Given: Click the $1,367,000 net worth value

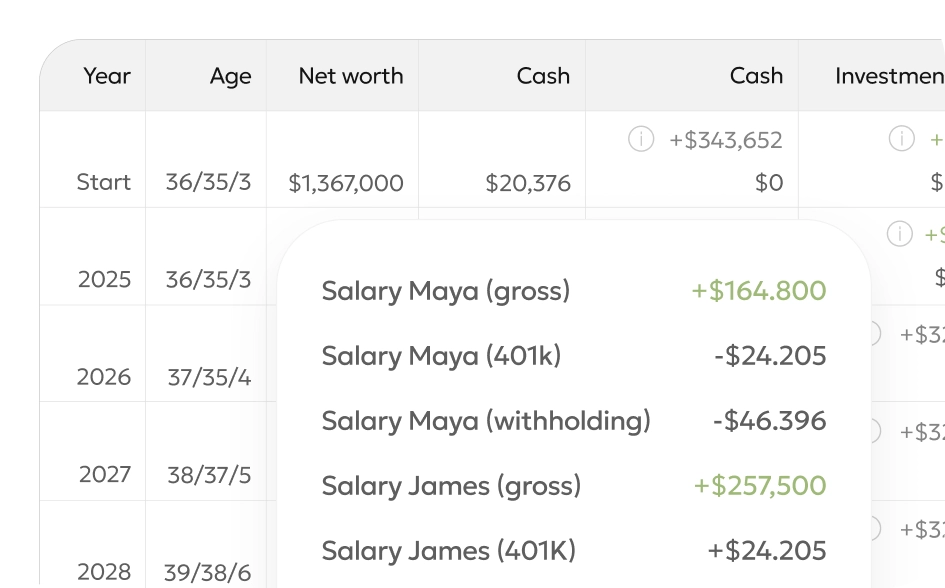Looking at the screenshot, I should tap(346, 183).
